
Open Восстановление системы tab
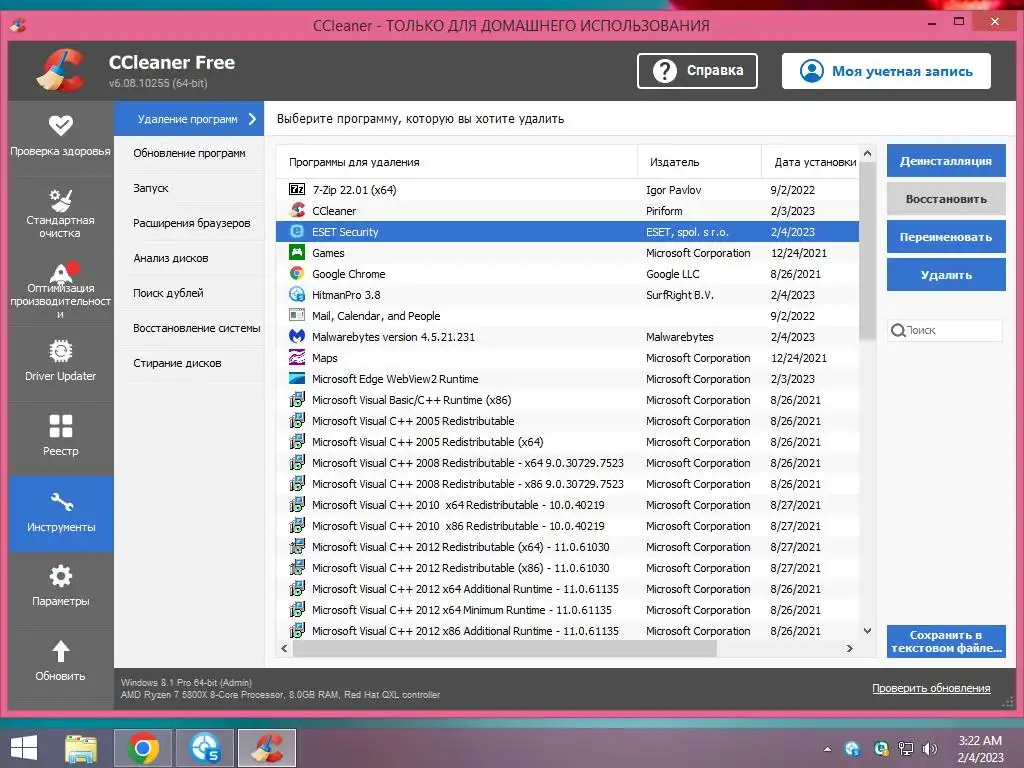[189, 328]
